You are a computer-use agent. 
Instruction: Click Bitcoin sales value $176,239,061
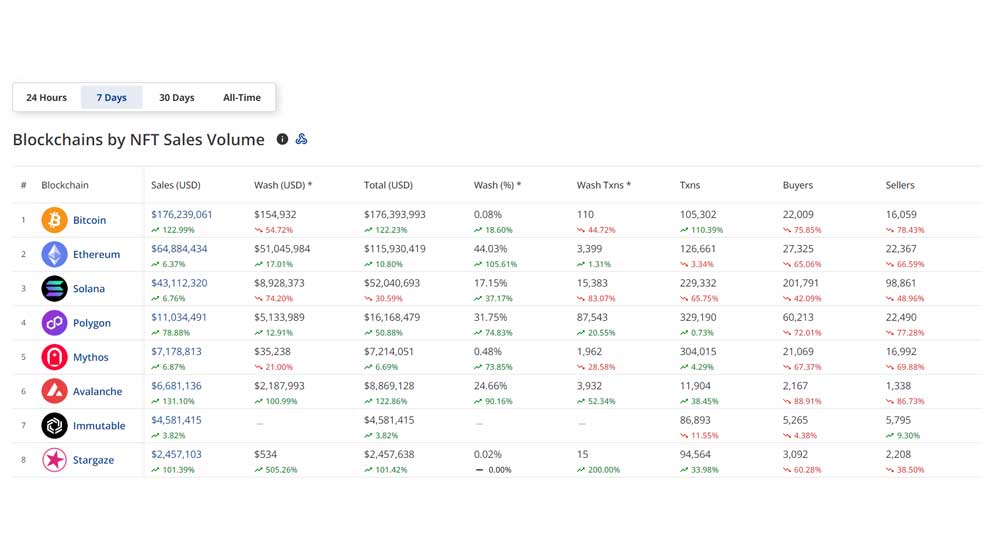coord(181,215)
